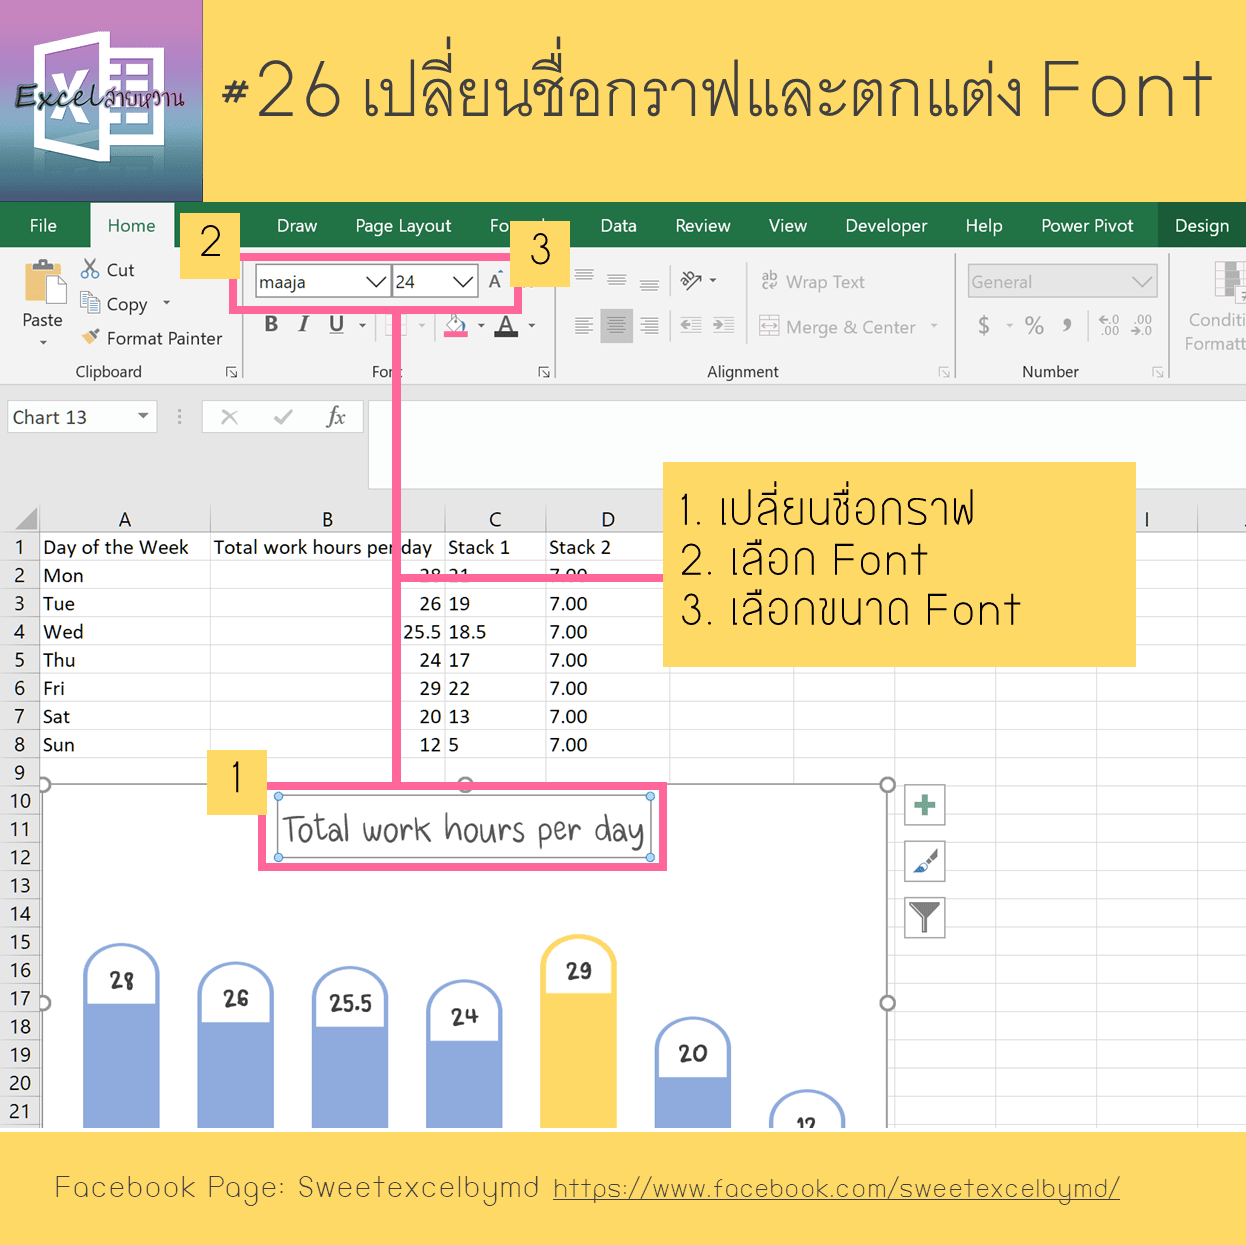Activate the Format Painter brush
This screenshot has width=1246, height=1245.
152,338
